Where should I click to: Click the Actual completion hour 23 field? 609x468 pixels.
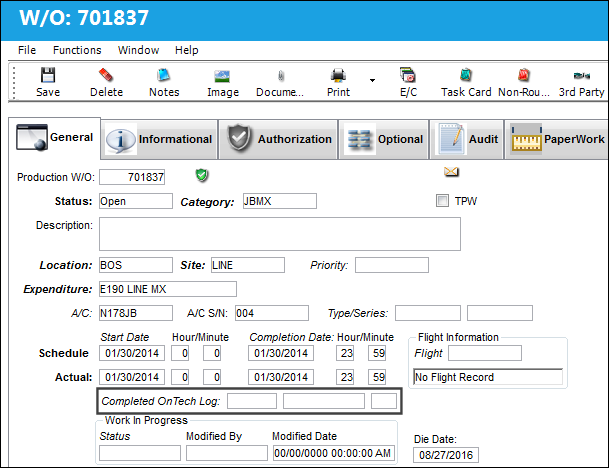pos(345,377)
